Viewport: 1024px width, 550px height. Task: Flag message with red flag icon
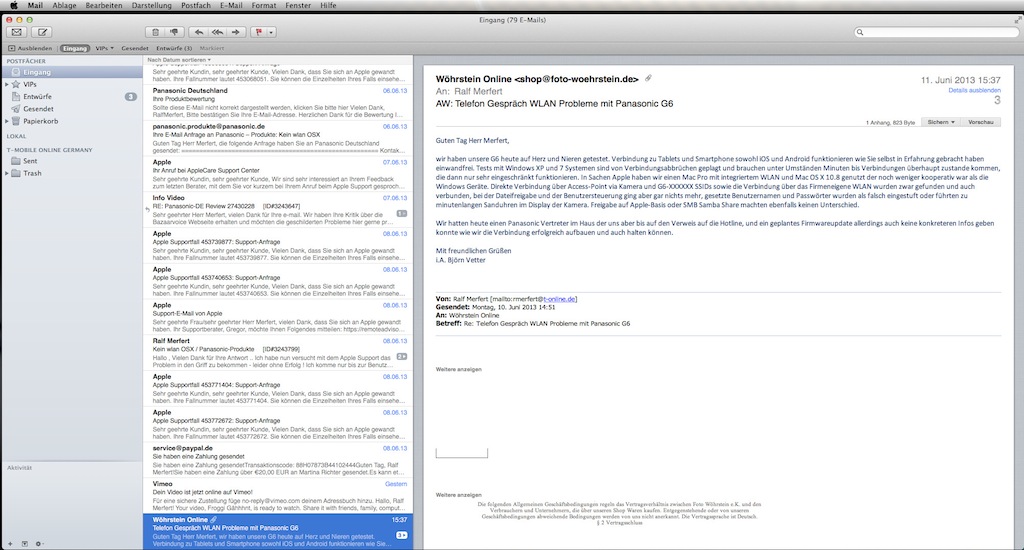click(259, 32)
